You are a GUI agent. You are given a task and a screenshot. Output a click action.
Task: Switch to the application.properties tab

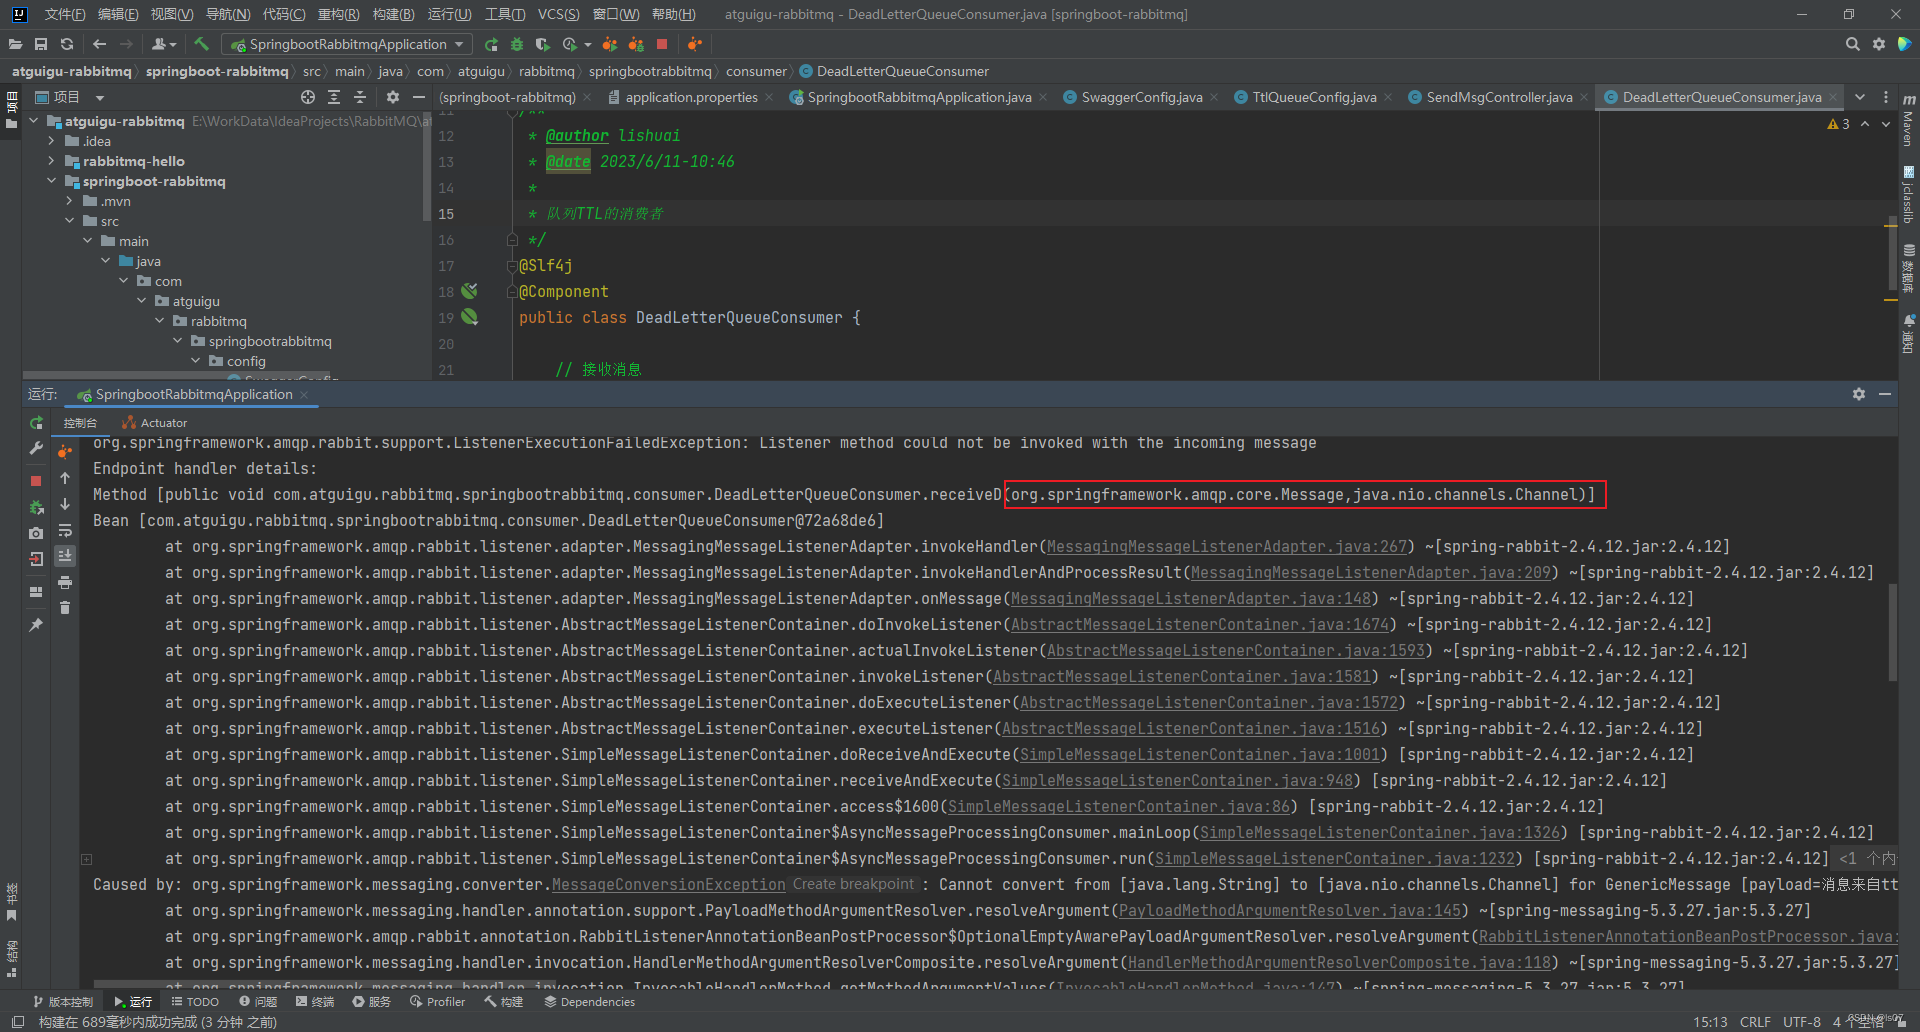tap(691, 97)
